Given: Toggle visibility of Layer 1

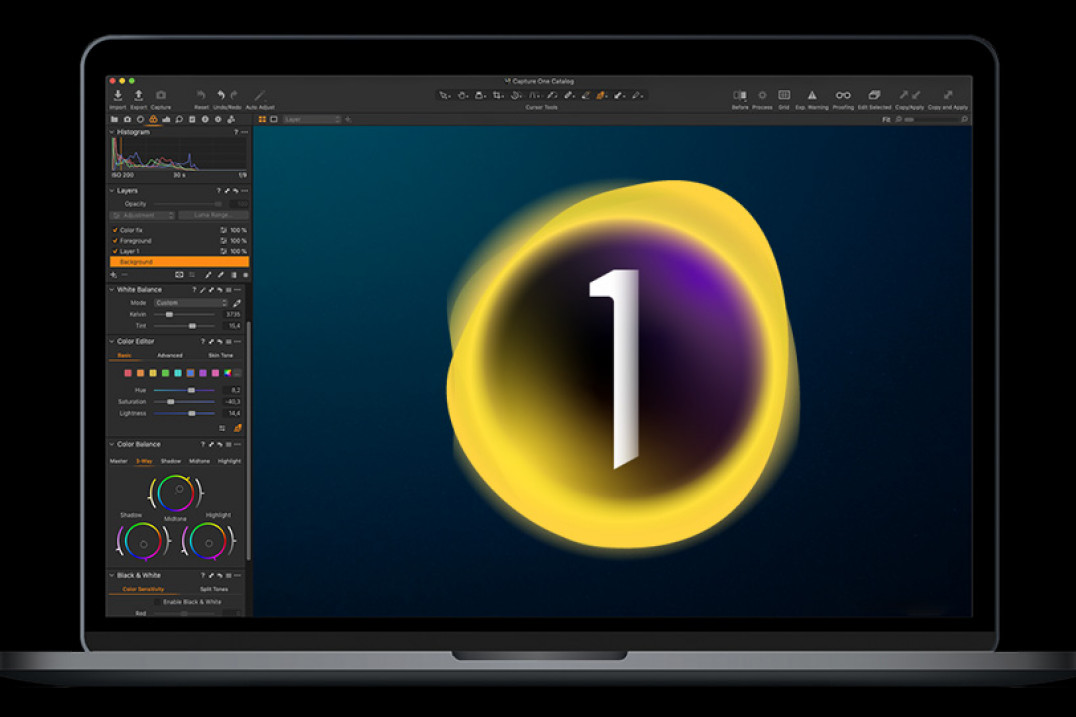Looking at the screenshot, I should tap(114, 251).
